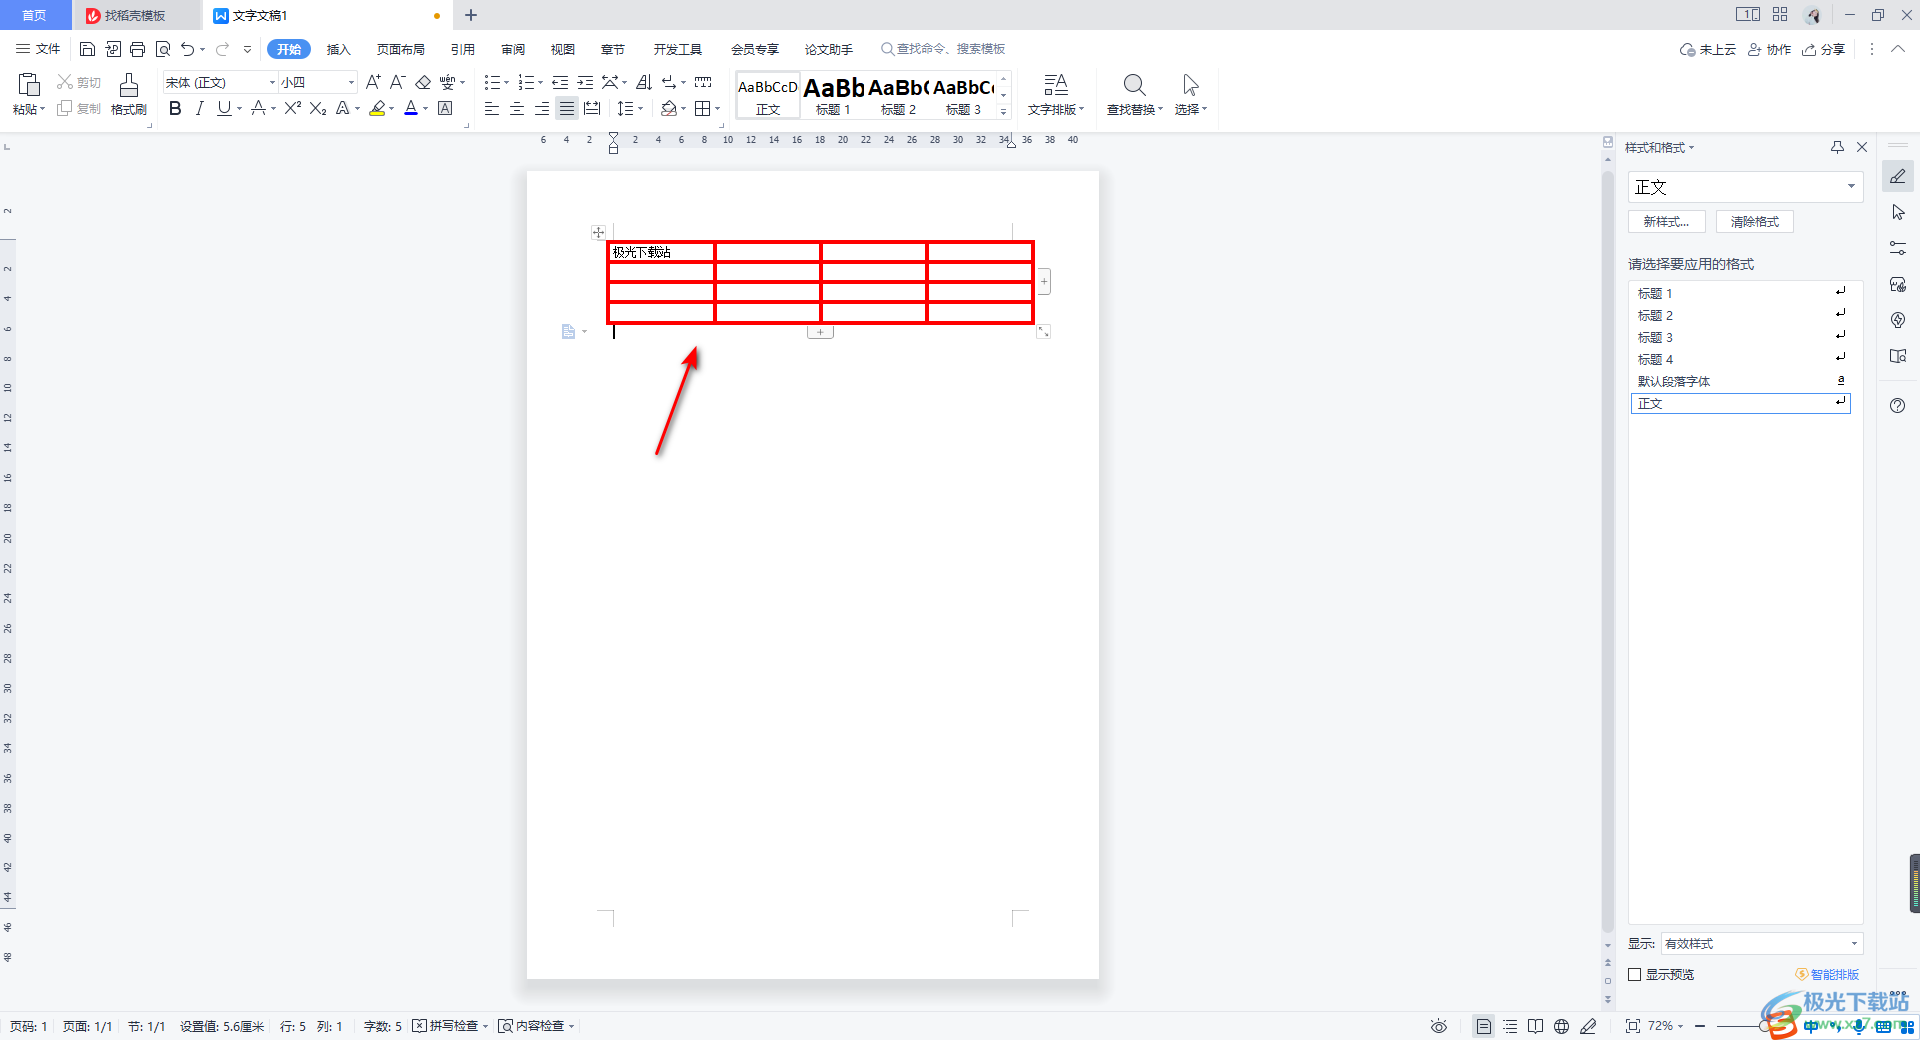Align text right
Viewport: 1920px width, 1040px height.
[541, 108]
